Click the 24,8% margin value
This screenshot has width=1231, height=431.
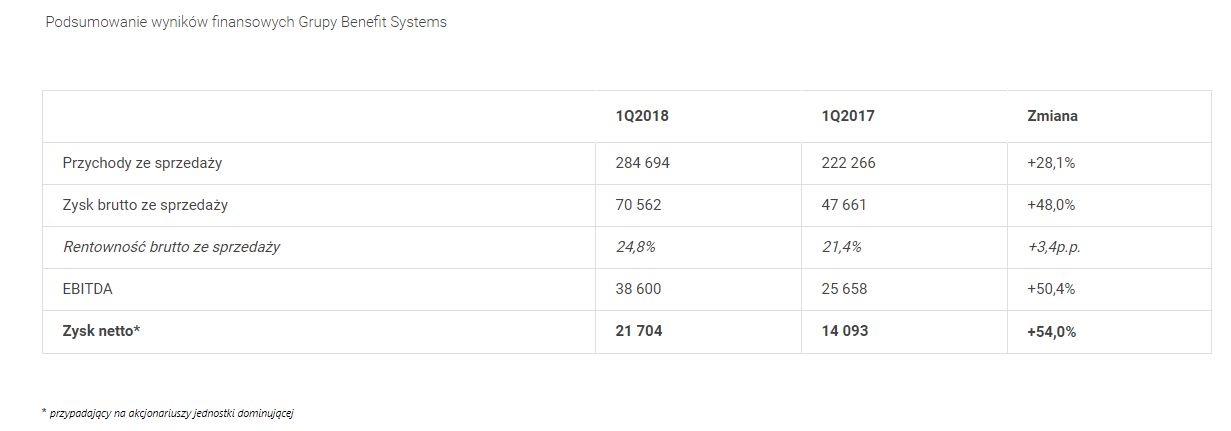(636, 247)
